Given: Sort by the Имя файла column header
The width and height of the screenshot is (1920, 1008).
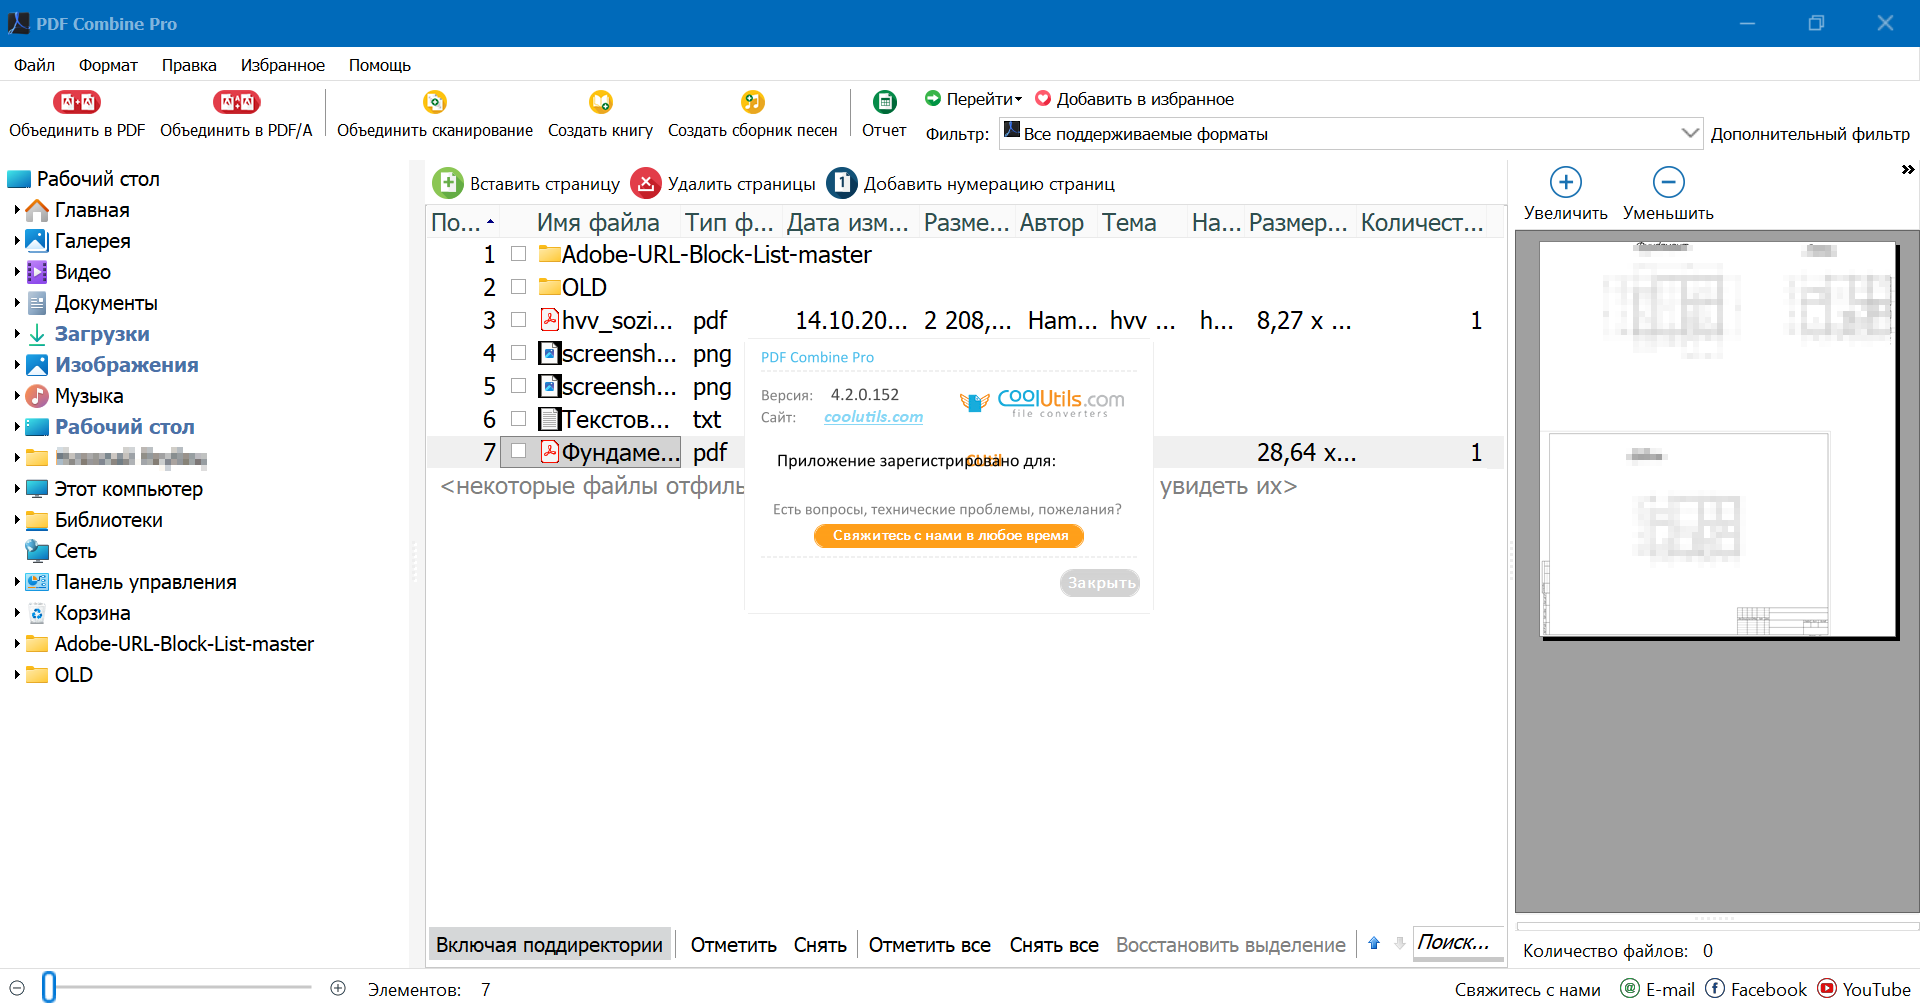Looking at the screenshot, I should tap(598, 222).
